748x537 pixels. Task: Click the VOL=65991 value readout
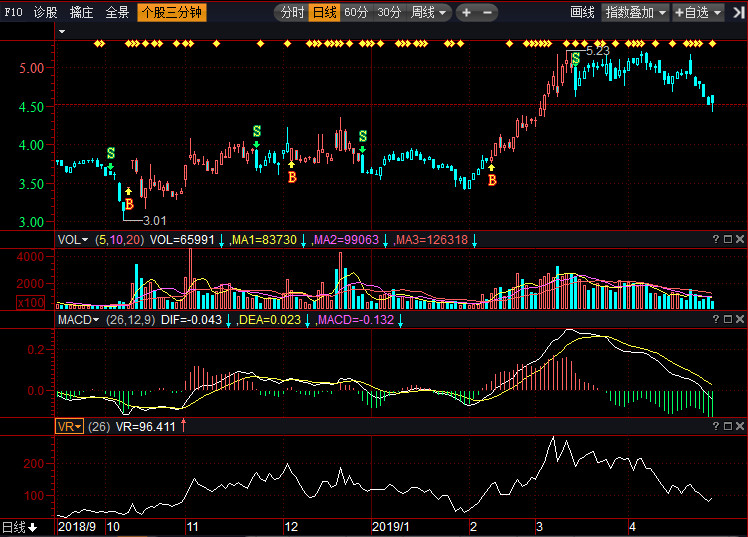(x=182, y=240)
